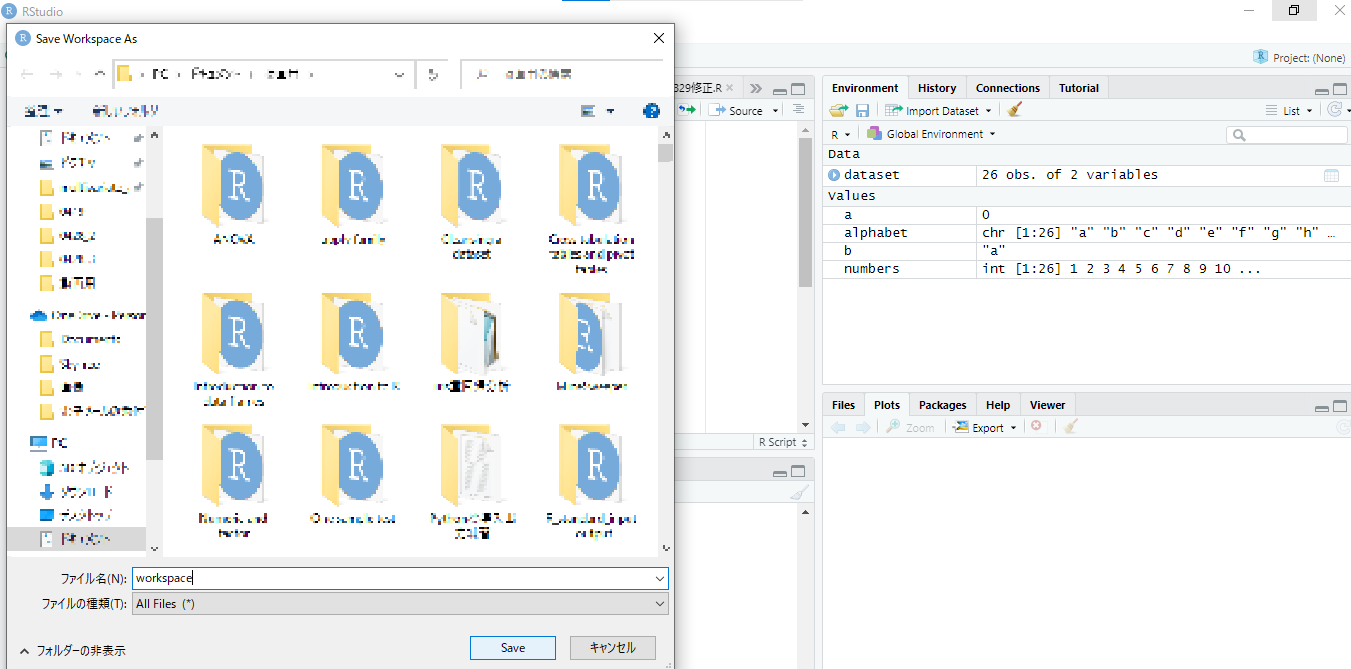Click the back arrow in the save dialog

tap(27, 74)
